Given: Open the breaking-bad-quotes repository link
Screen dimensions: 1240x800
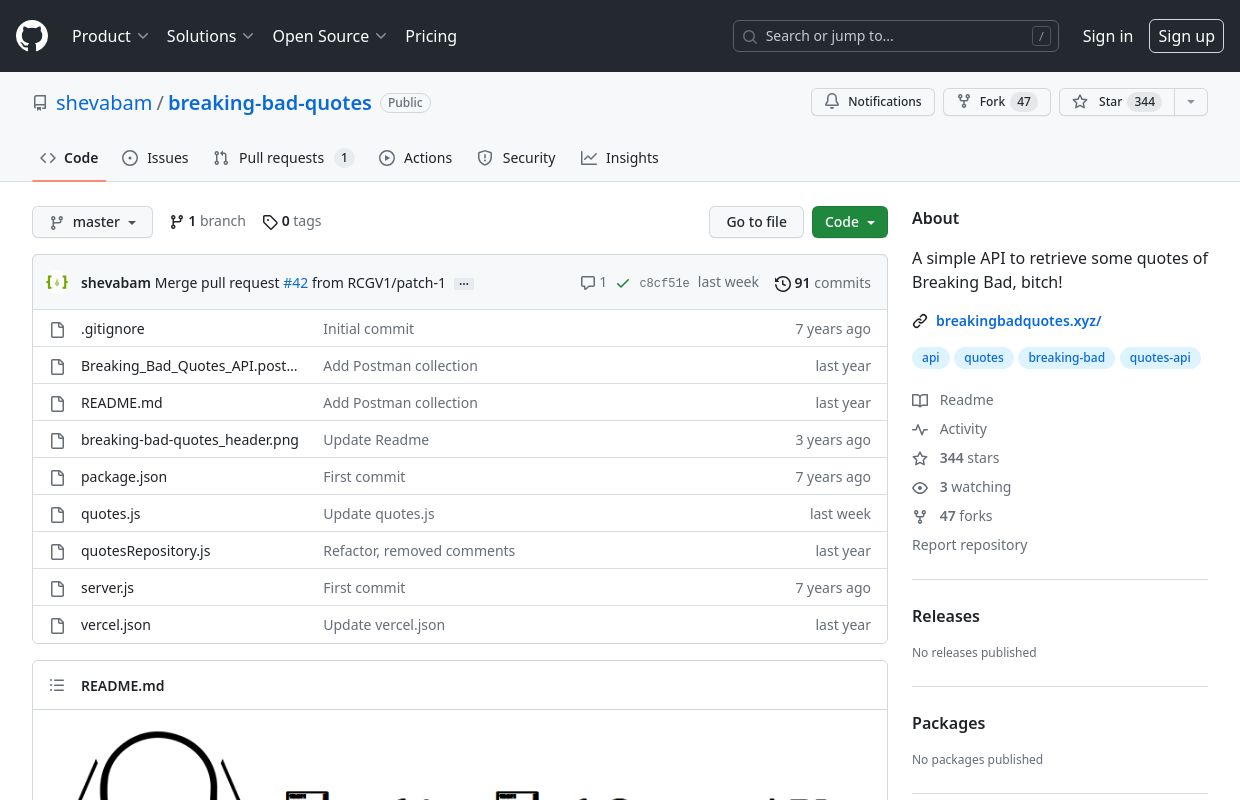Looking at the screenshot, I should tap(270, 103).
